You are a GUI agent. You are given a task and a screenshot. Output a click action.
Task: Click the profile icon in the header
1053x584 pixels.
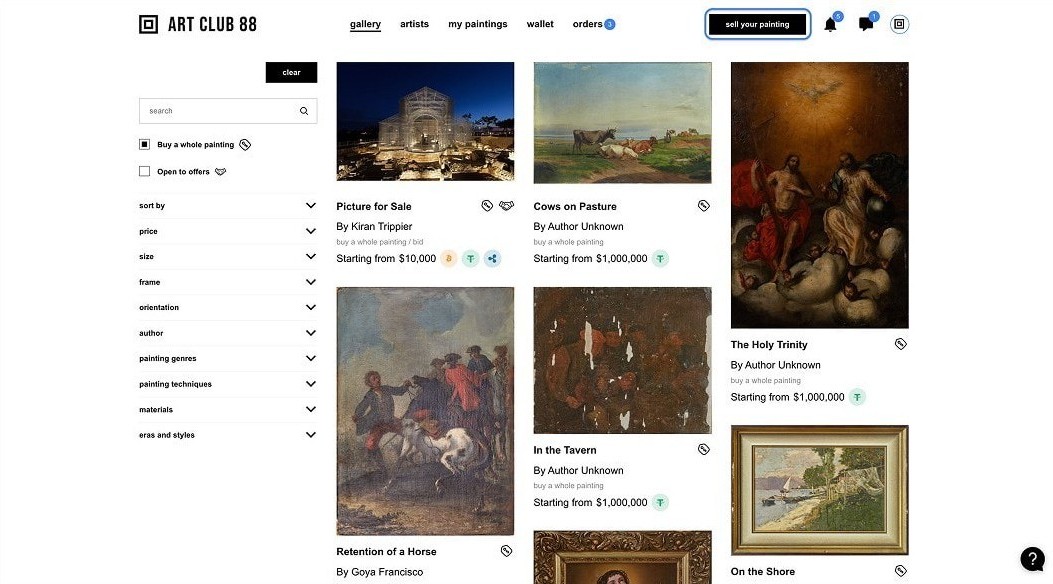tap(899, 24)
